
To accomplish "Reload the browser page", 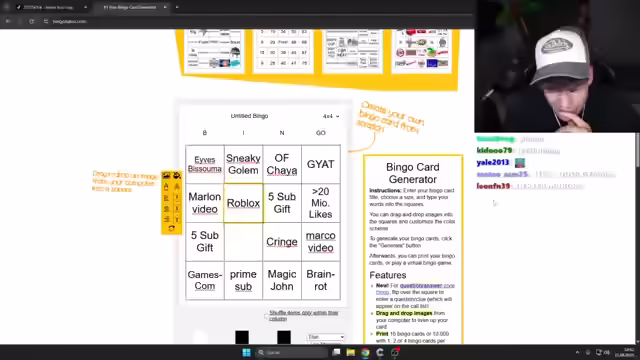I will pos(31,21).
